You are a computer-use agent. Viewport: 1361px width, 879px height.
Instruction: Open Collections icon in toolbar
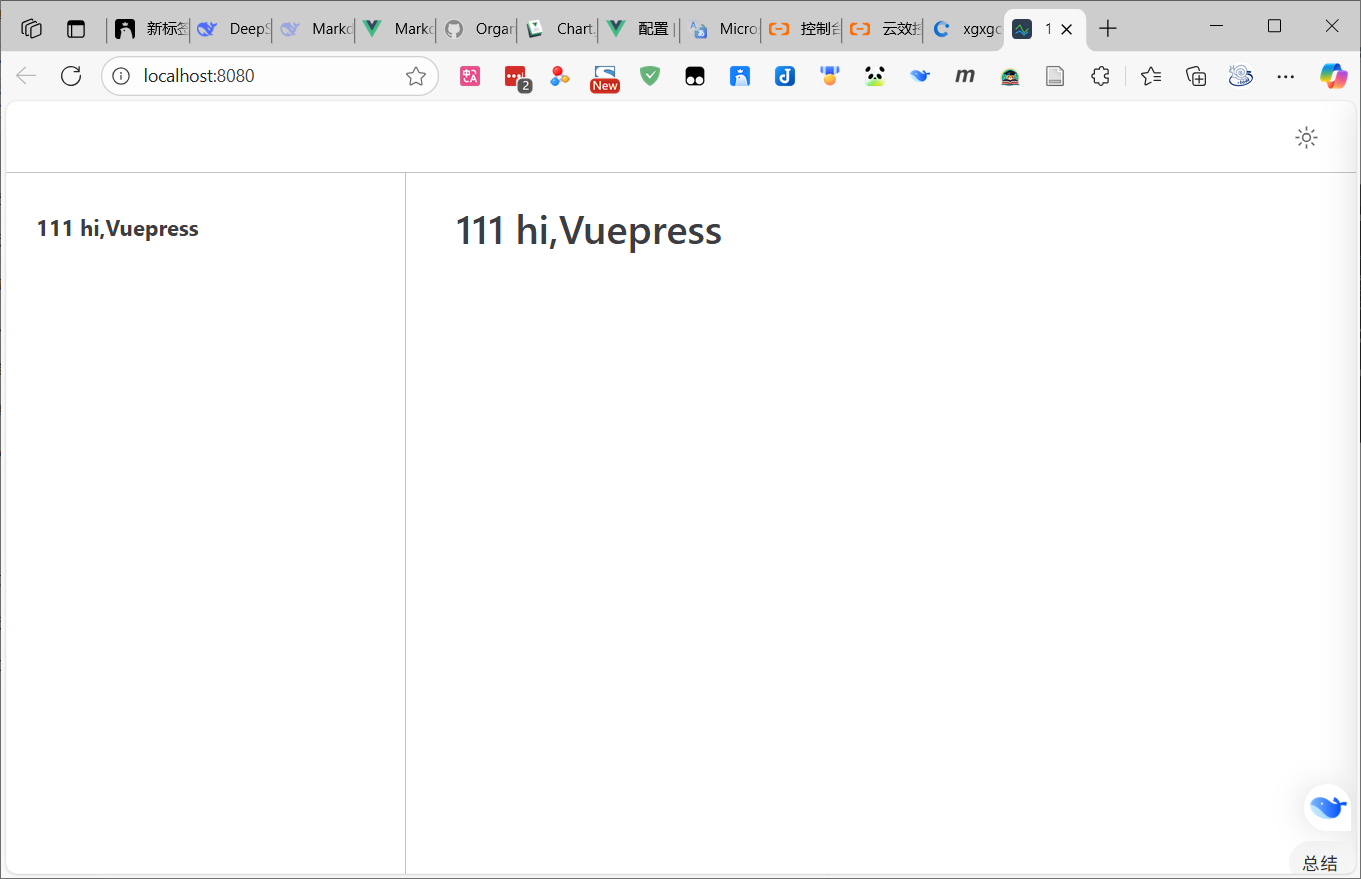click(1196, 76)
